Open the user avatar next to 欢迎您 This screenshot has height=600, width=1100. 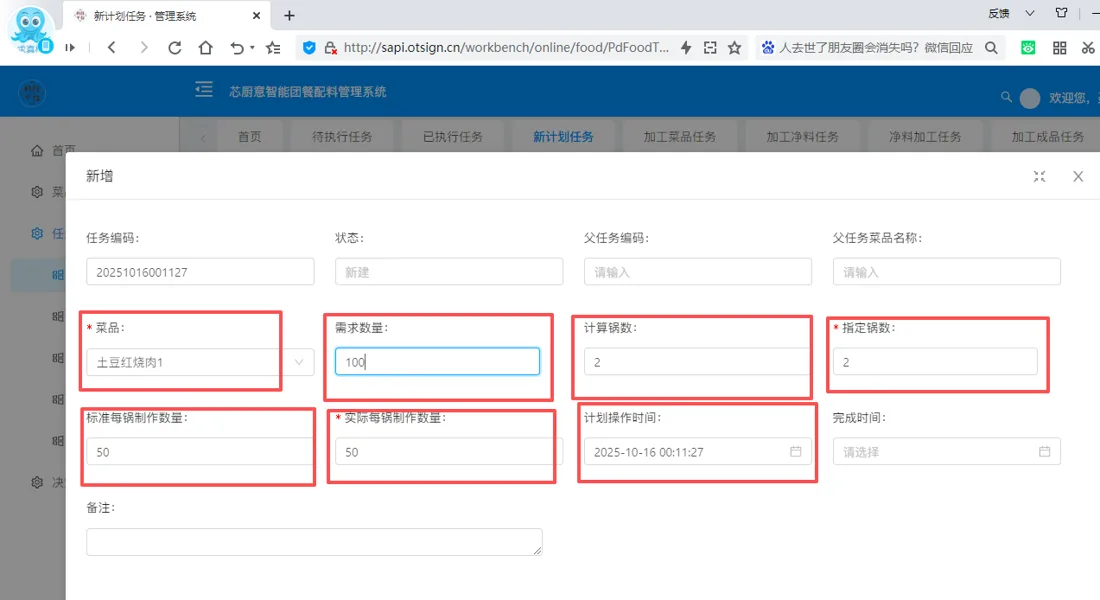pos(1030,98)
